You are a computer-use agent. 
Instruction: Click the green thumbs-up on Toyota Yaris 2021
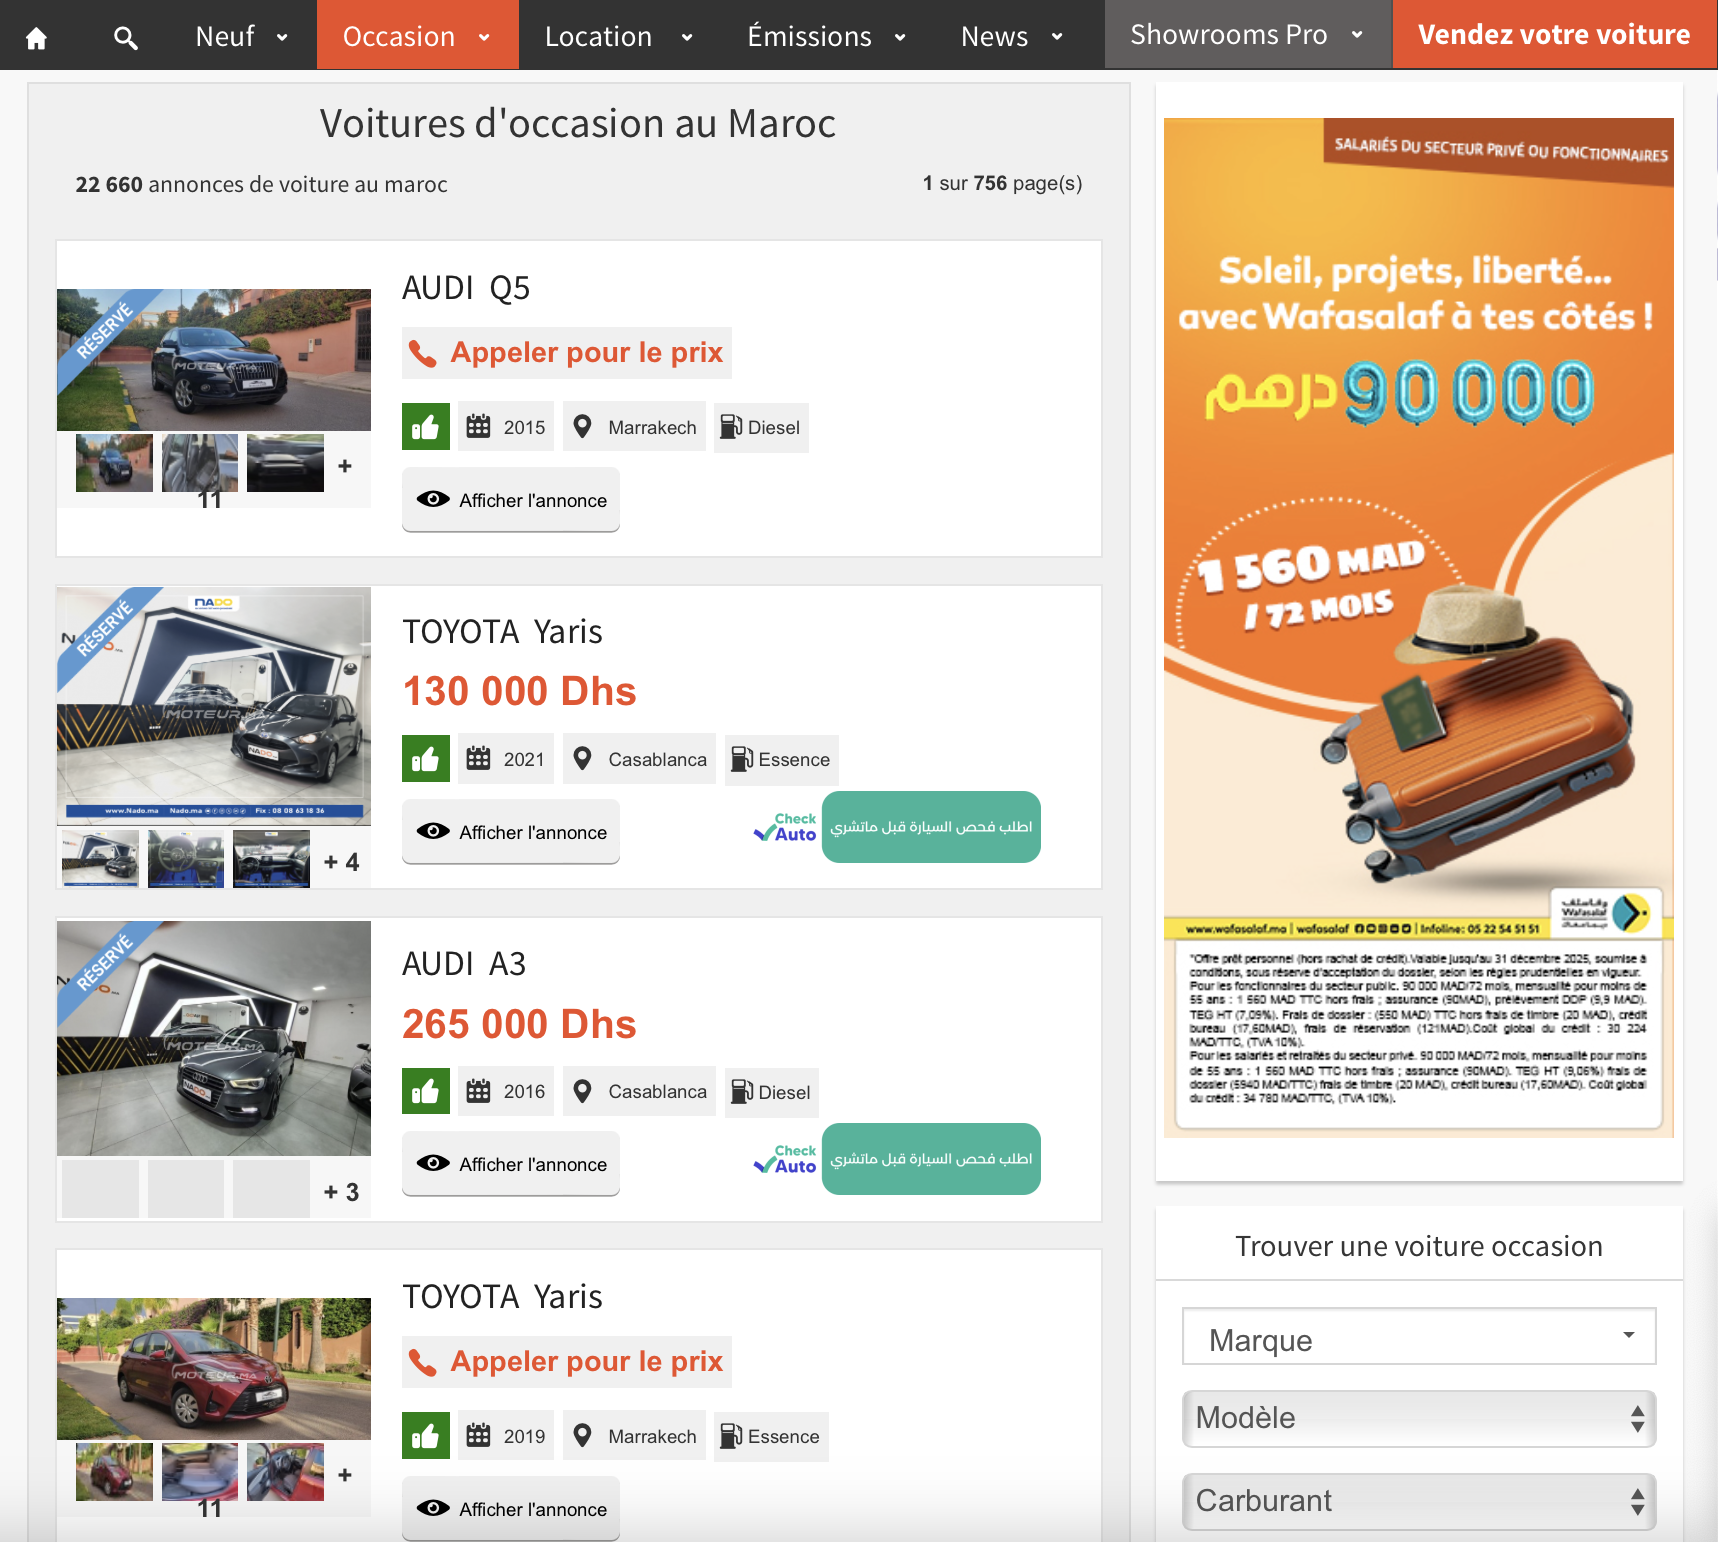426,759
